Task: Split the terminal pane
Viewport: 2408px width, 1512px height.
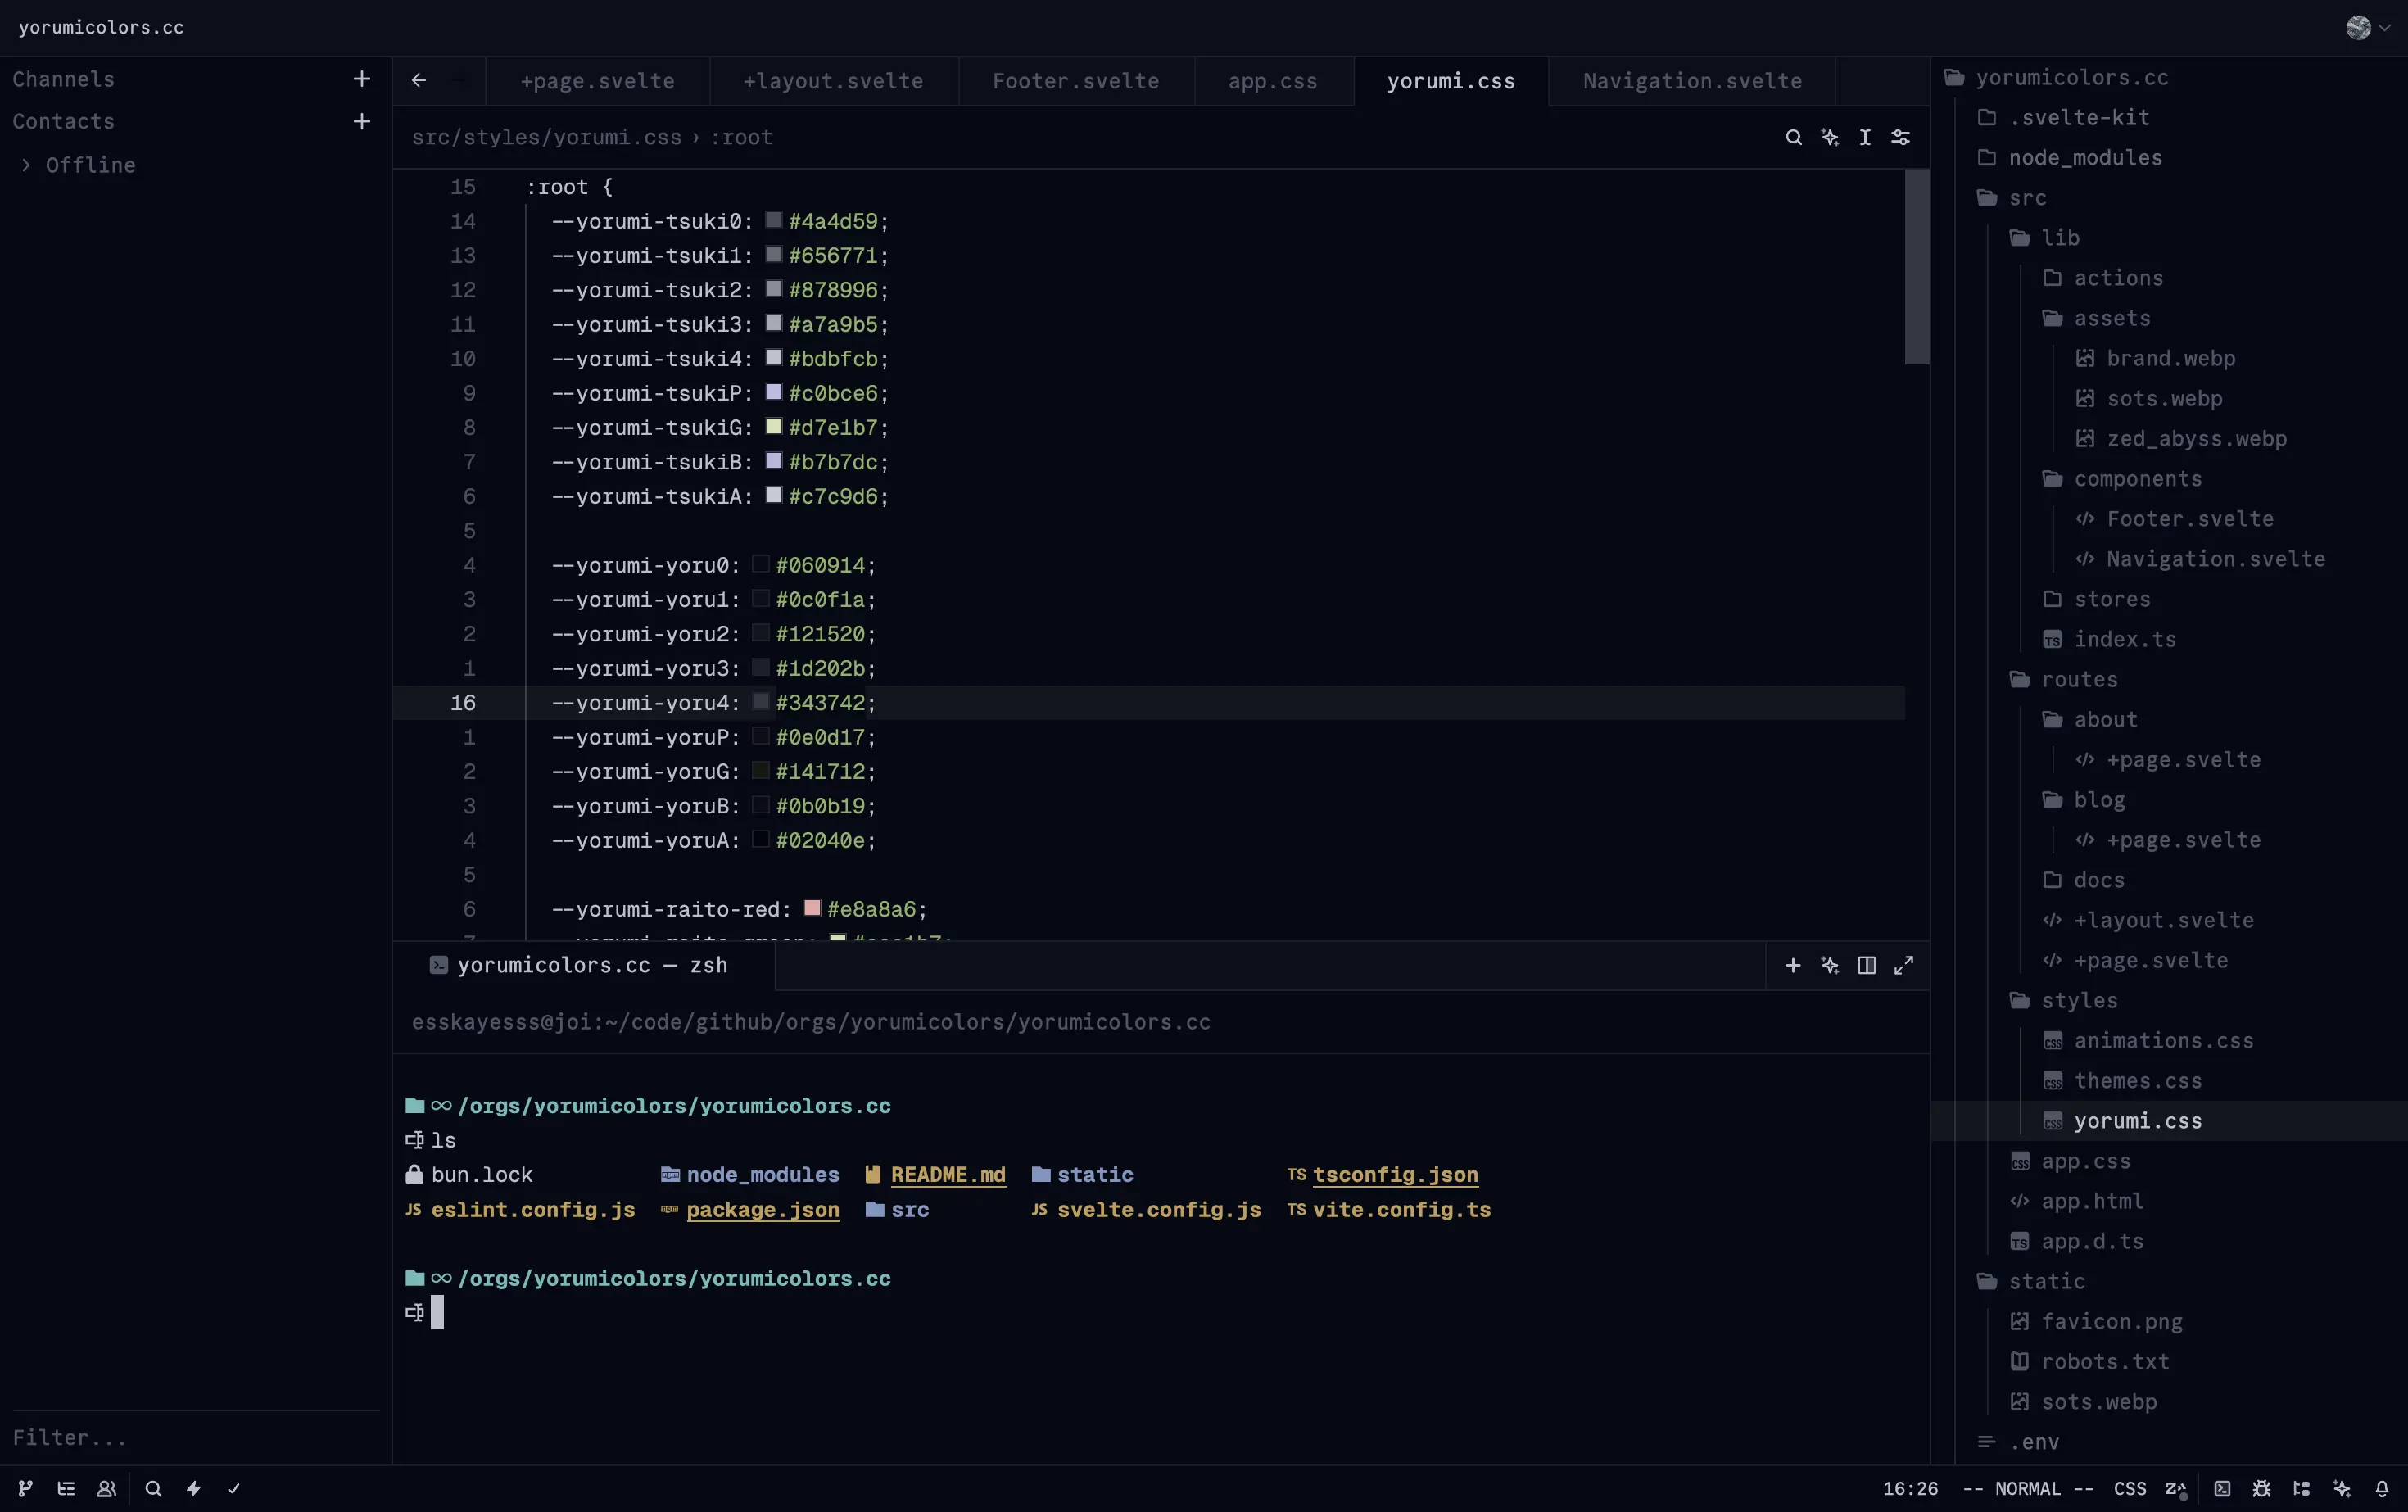Action: pyautogui.click(x=1866, y=965)
